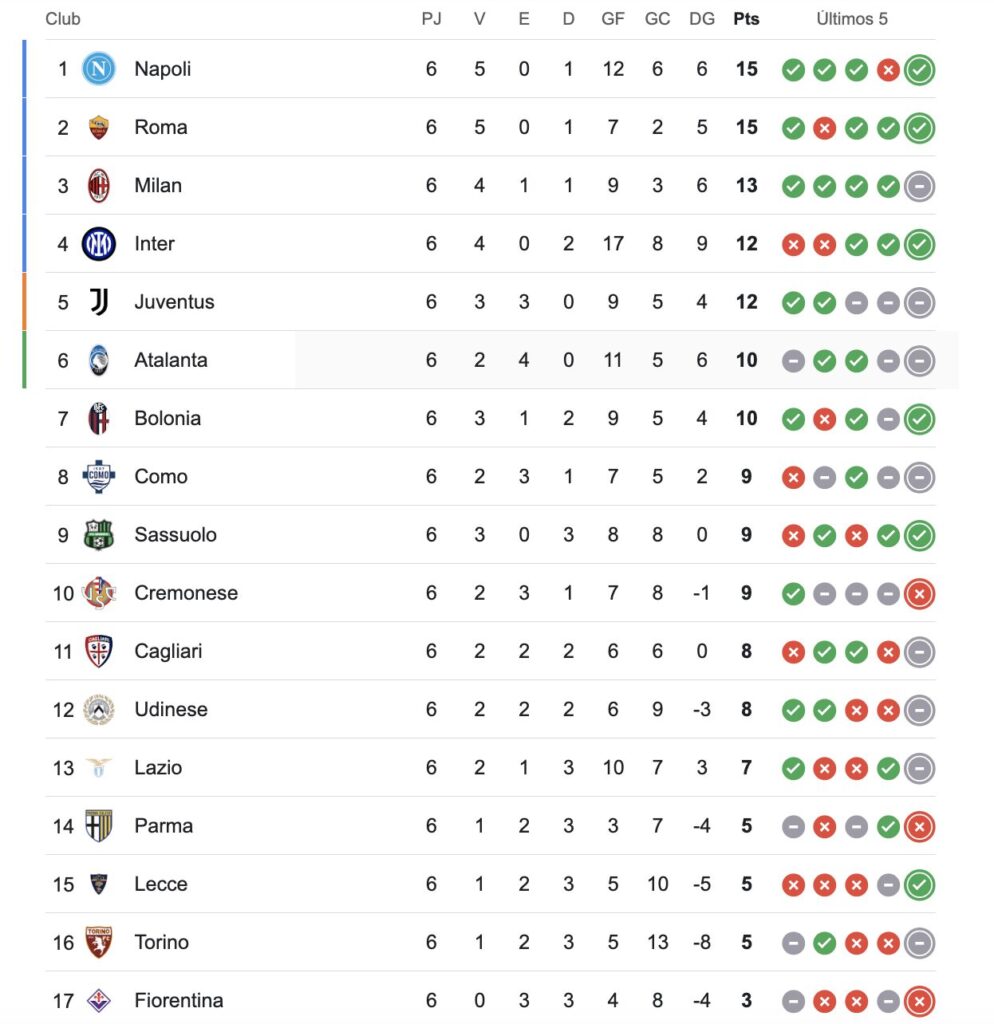Image resolution: width=994 pixels, height=1024 pixels.
Task: Click the Atalanta club crest icon
Action: click(x=99, y=360)
